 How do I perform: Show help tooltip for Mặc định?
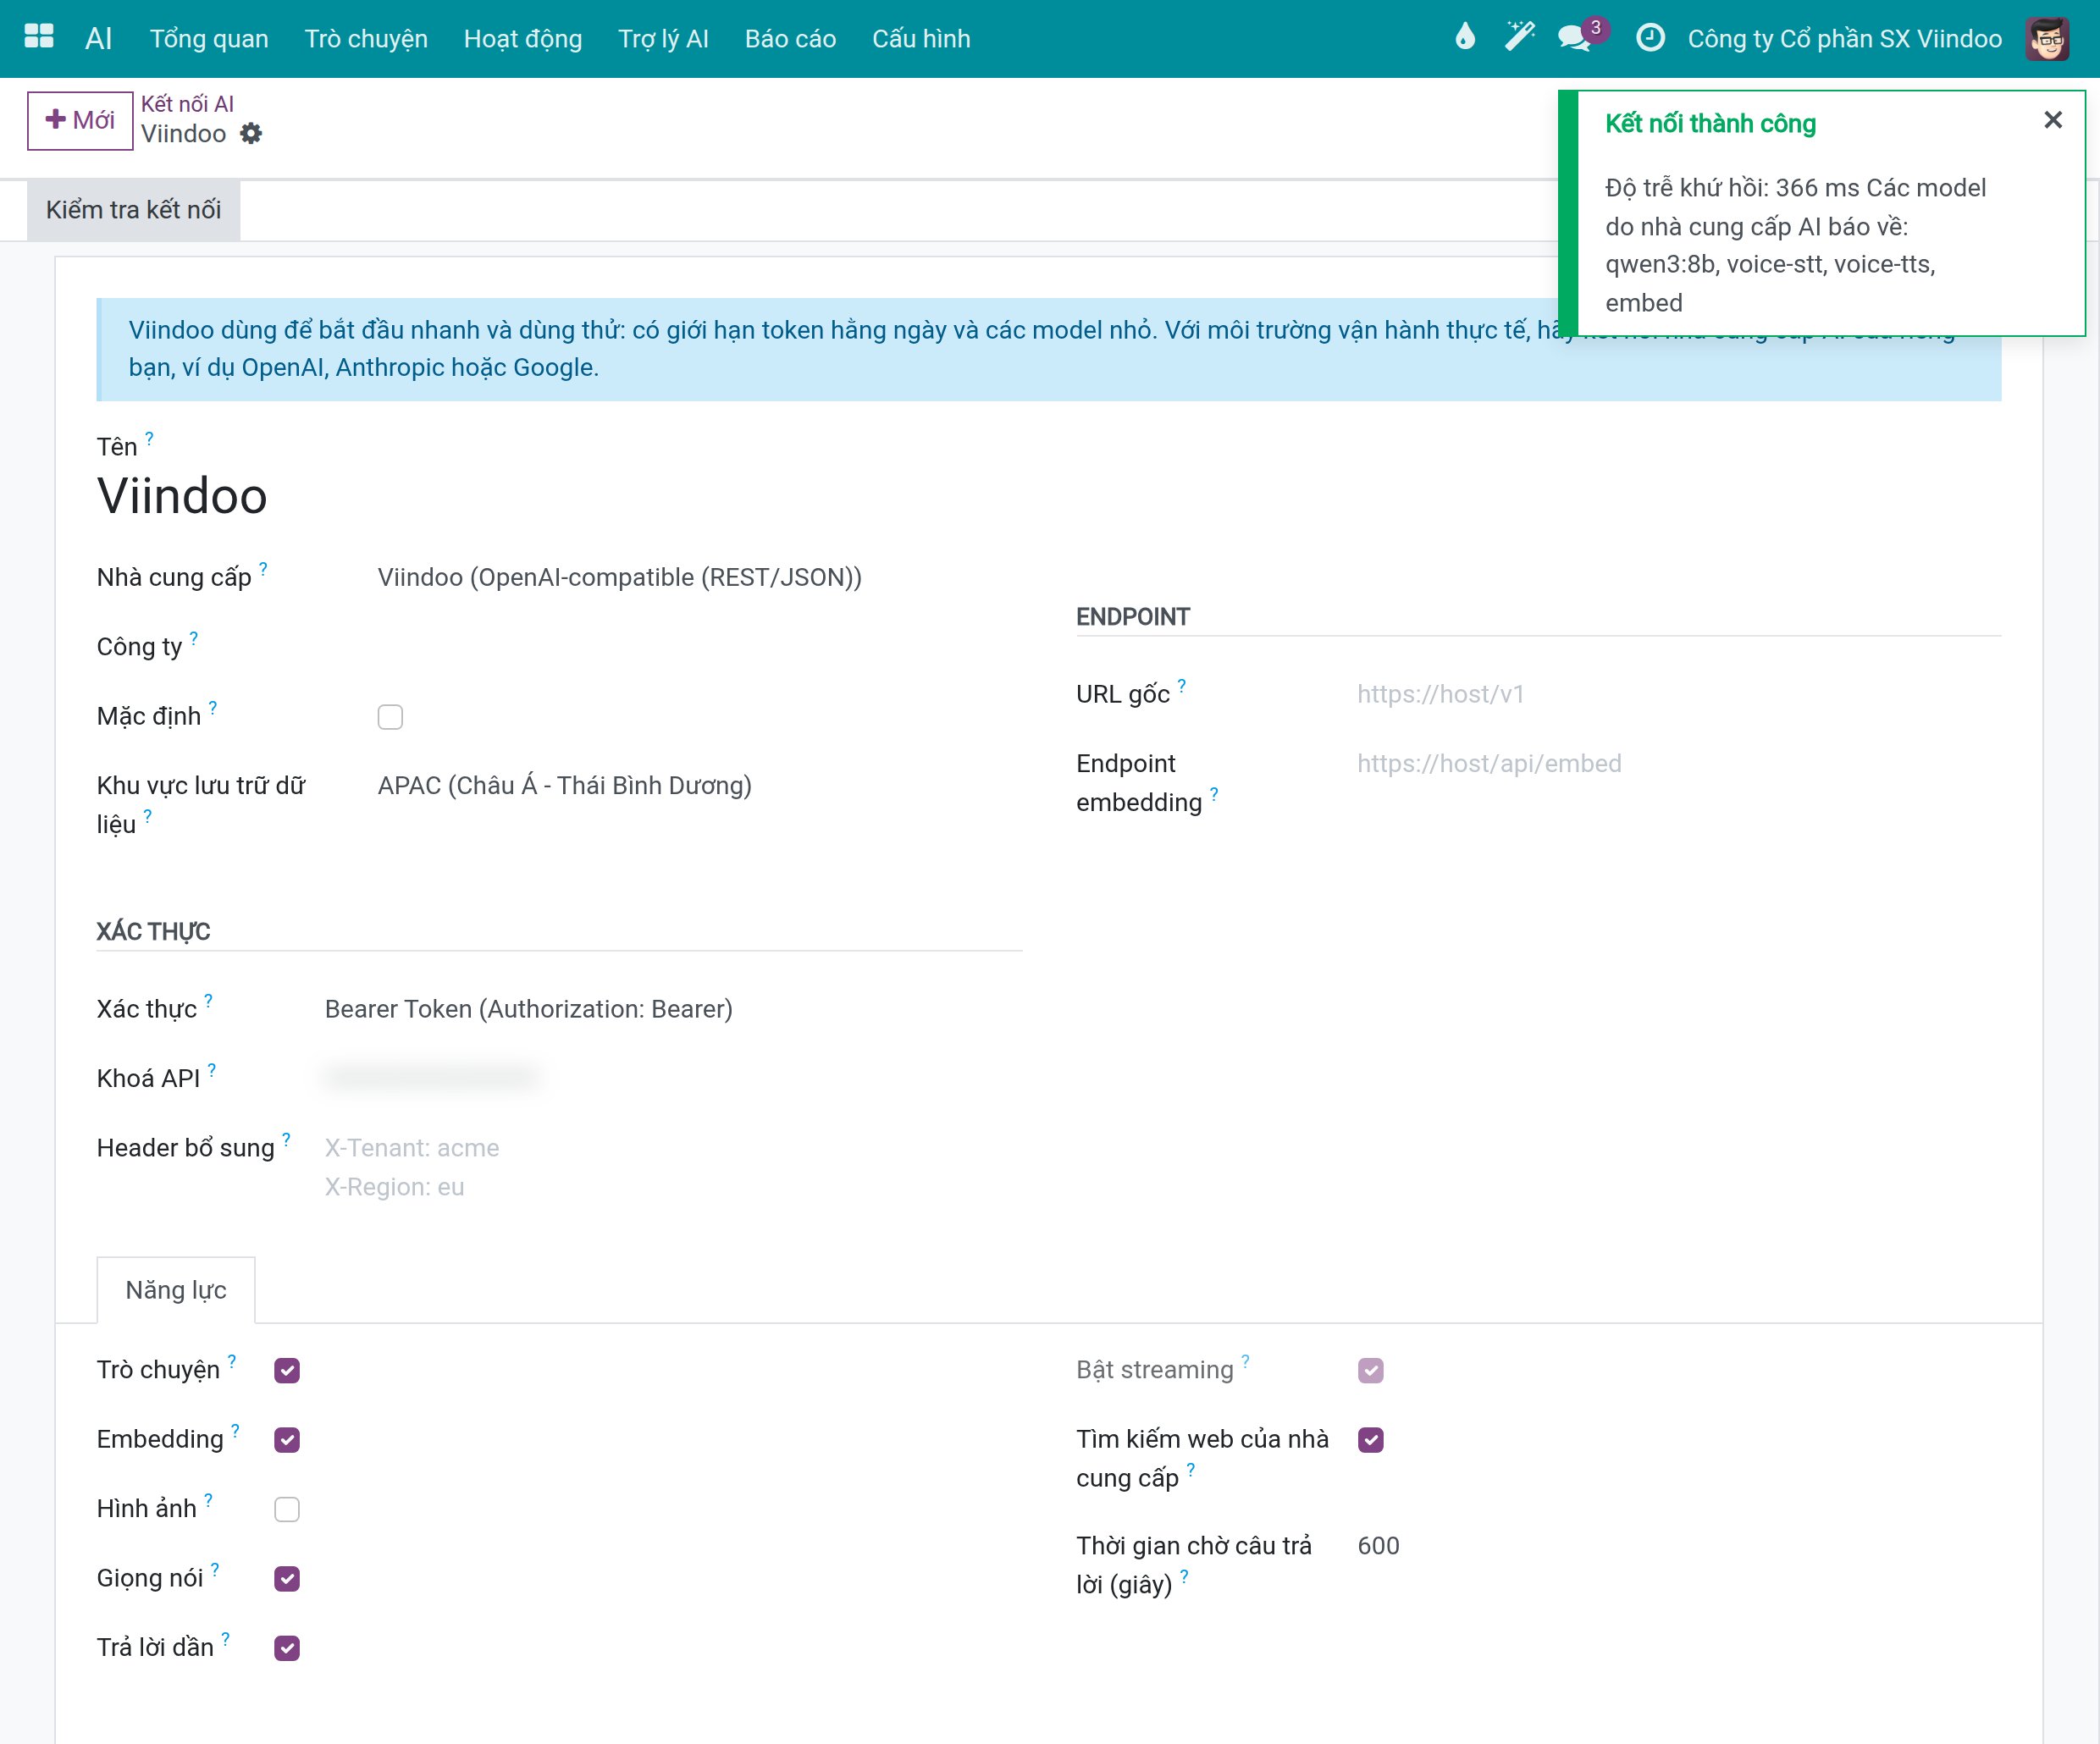coord(212,707)
